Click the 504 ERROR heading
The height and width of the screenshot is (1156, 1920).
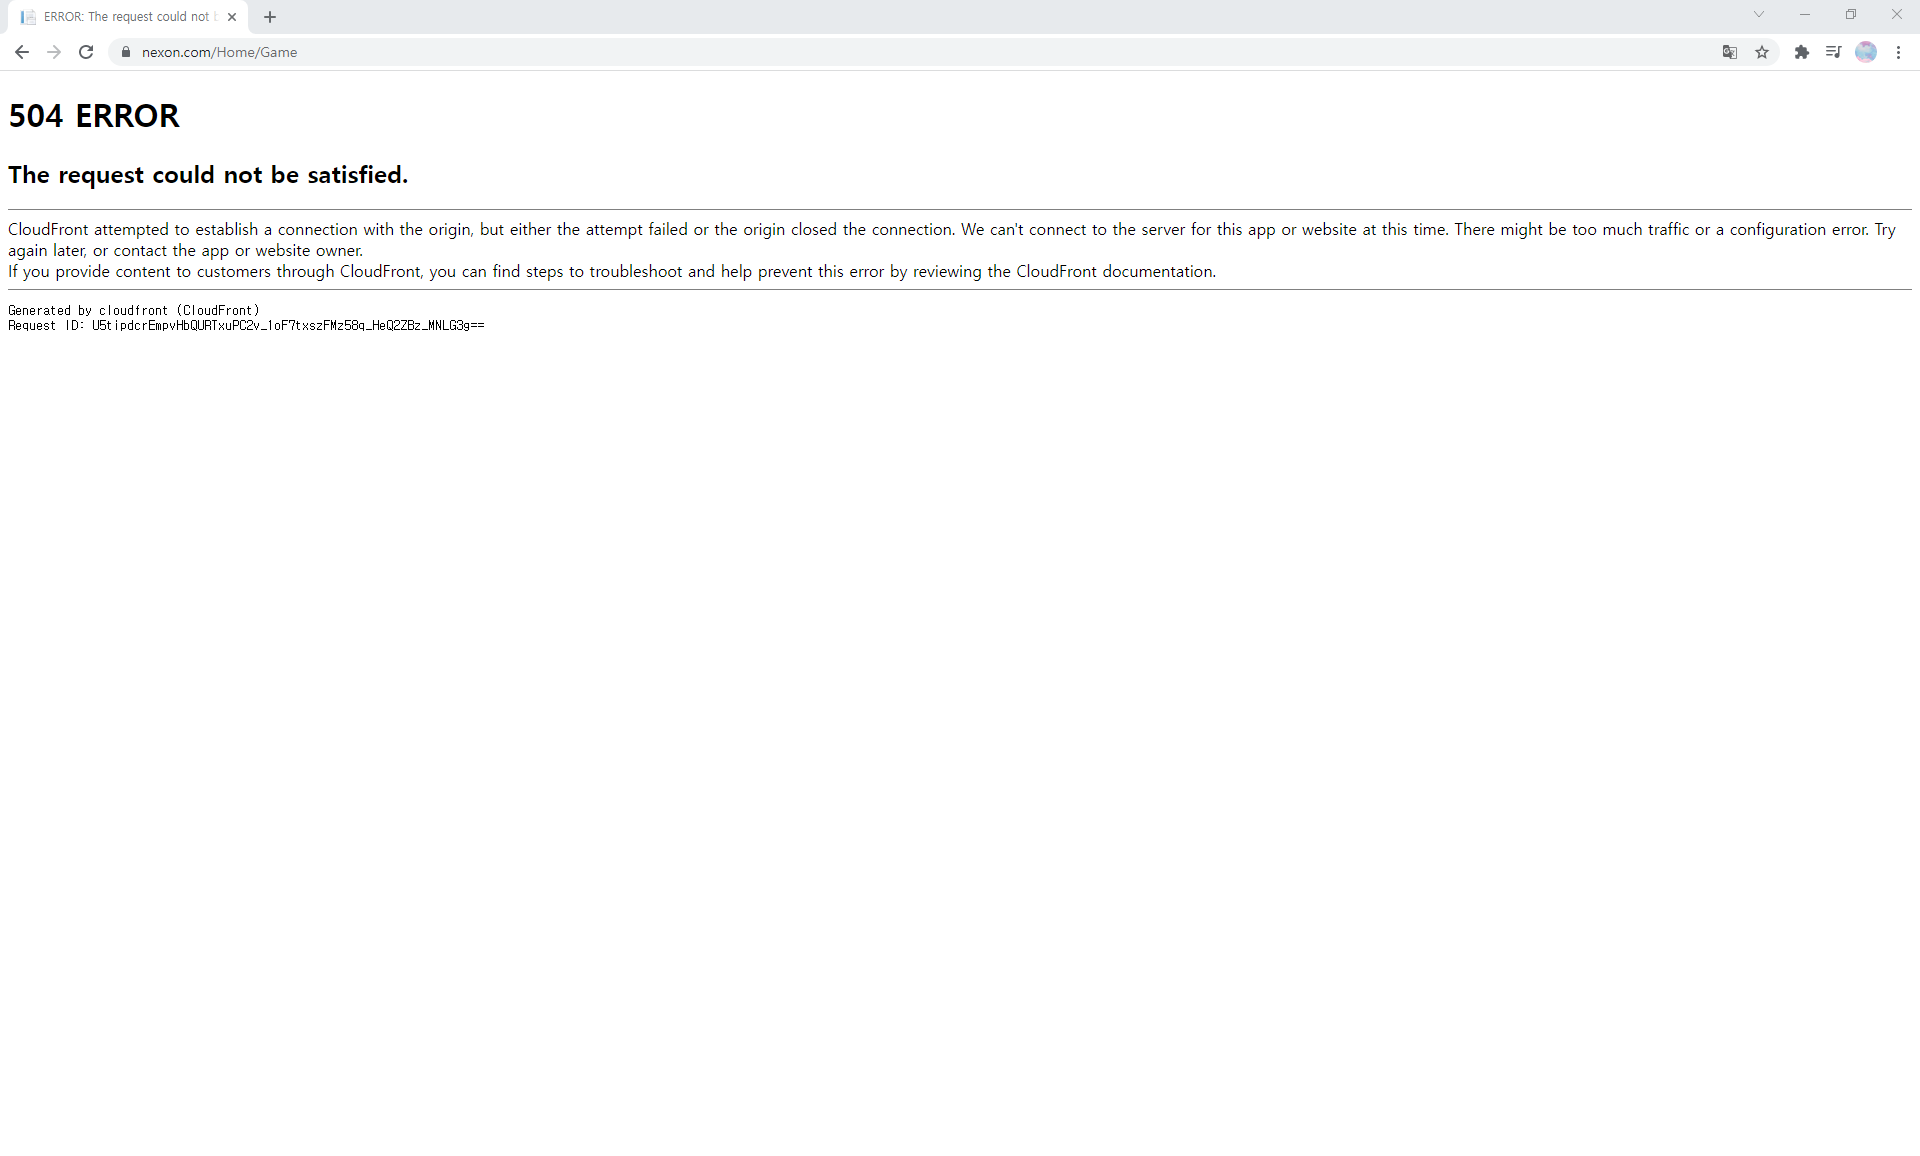(x=94, y=116)
